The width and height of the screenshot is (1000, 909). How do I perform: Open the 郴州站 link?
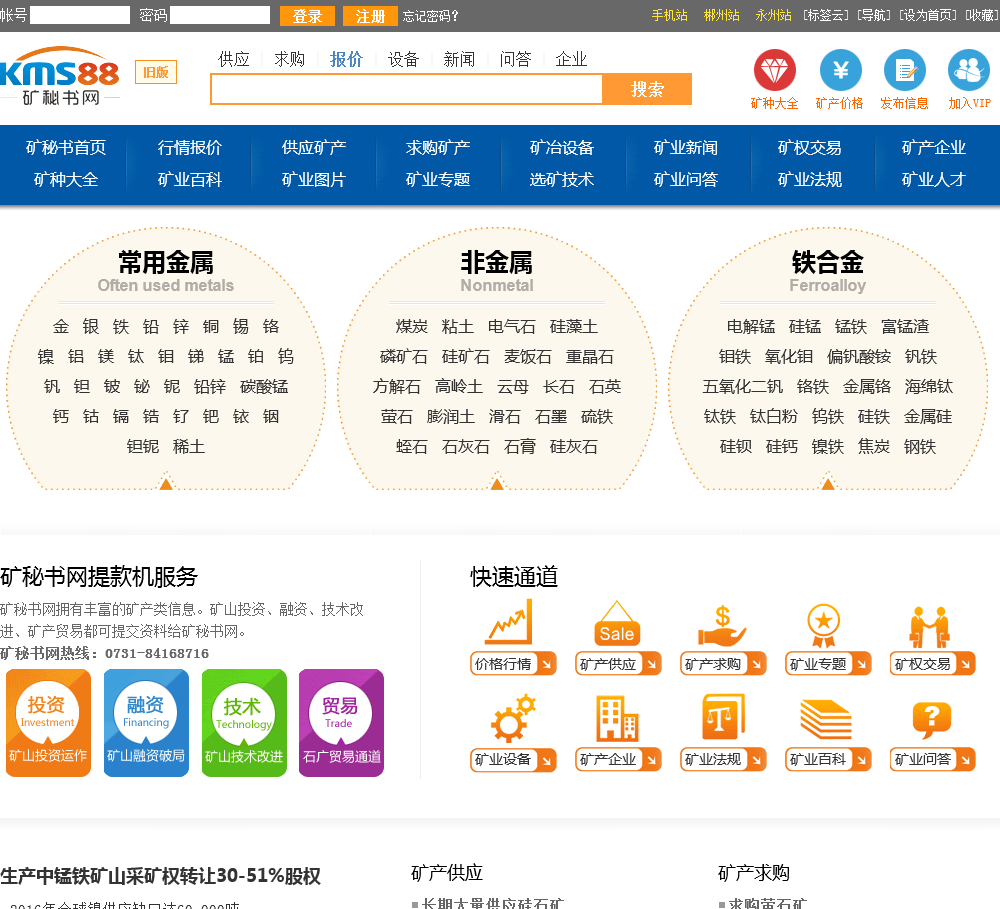coord(721,15)
